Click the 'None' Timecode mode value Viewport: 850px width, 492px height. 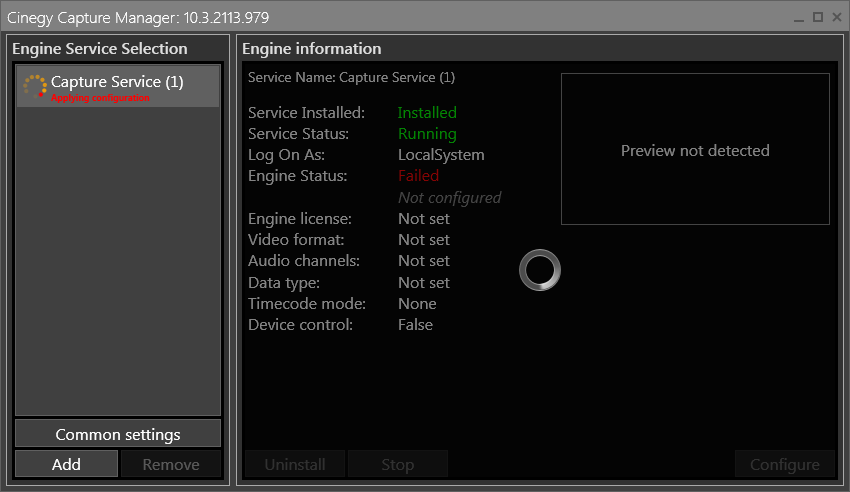pos(417,303)
